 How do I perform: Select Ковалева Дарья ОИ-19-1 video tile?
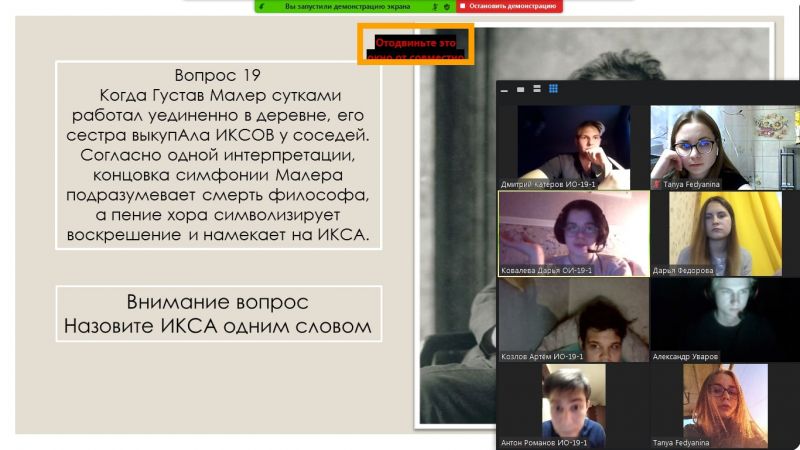572,233
